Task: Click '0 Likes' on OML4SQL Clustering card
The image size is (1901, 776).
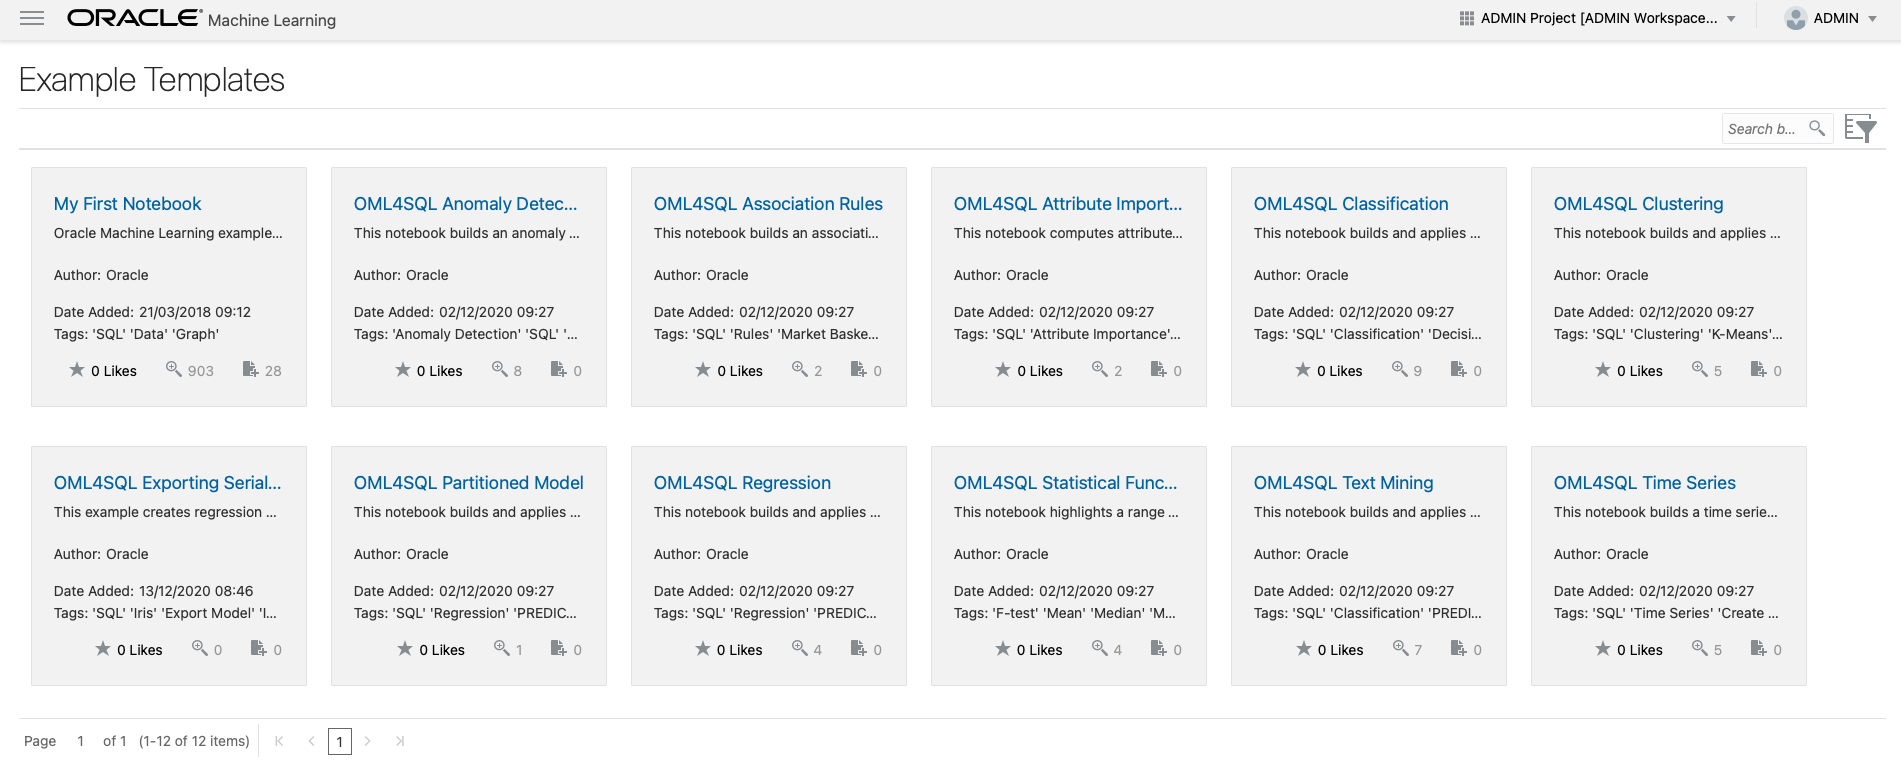Action: (1639, 371)
